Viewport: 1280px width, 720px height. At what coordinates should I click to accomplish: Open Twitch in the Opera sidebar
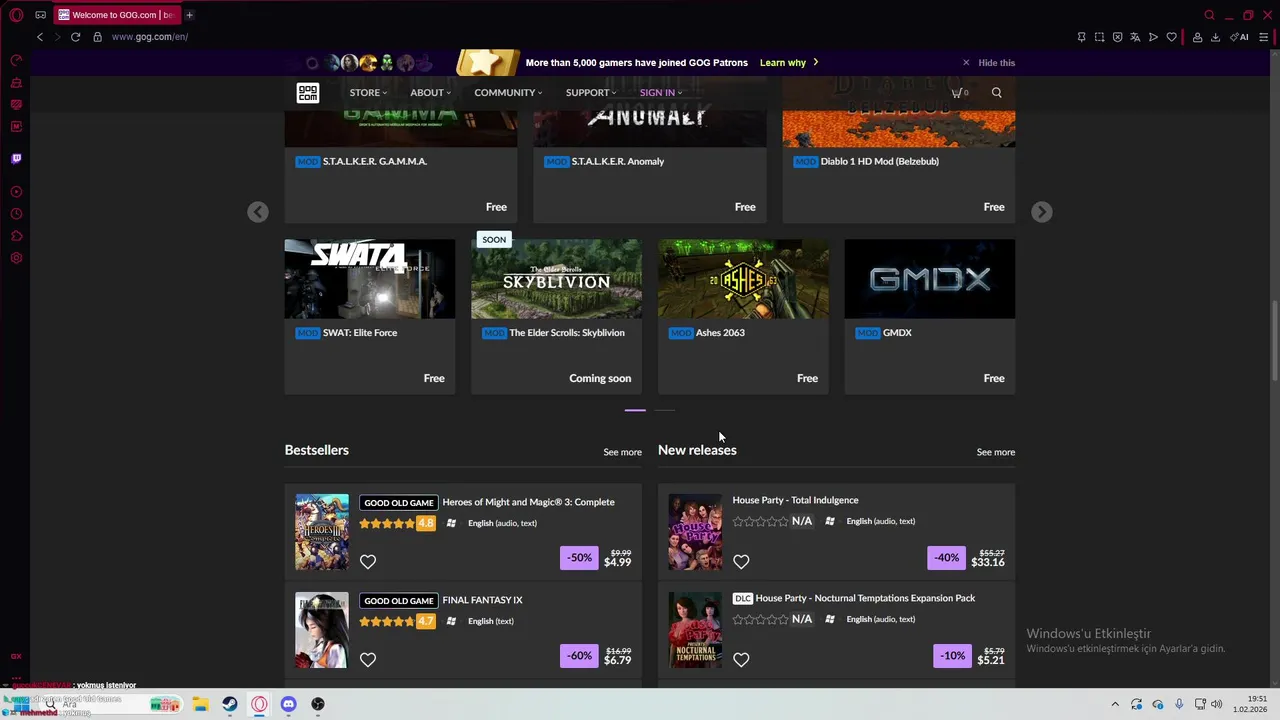tap(16, 158)
